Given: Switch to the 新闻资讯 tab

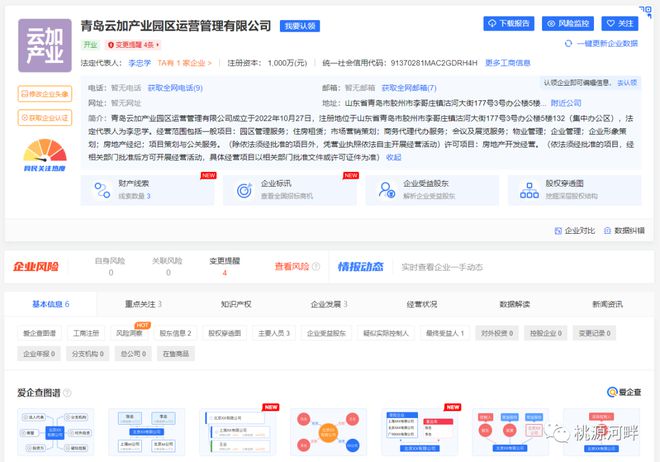Looking at the screenshot, I should (x=607, y=304).
